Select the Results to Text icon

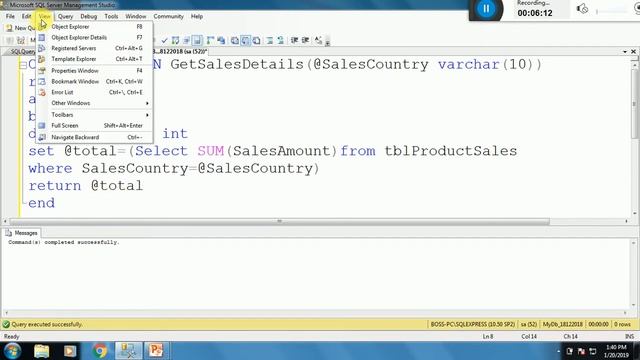click(x=235, y=40)
